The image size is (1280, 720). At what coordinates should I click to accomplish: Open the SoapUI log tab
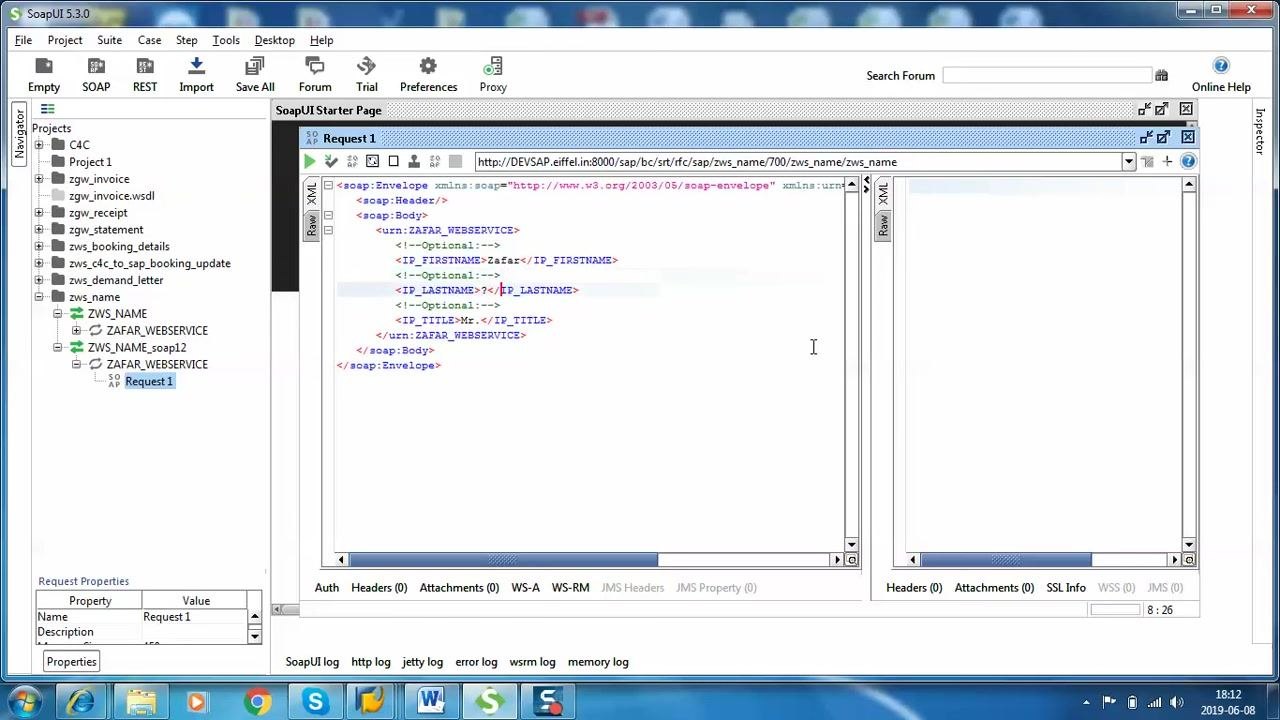pyautogui.click(x=312, y=662)
